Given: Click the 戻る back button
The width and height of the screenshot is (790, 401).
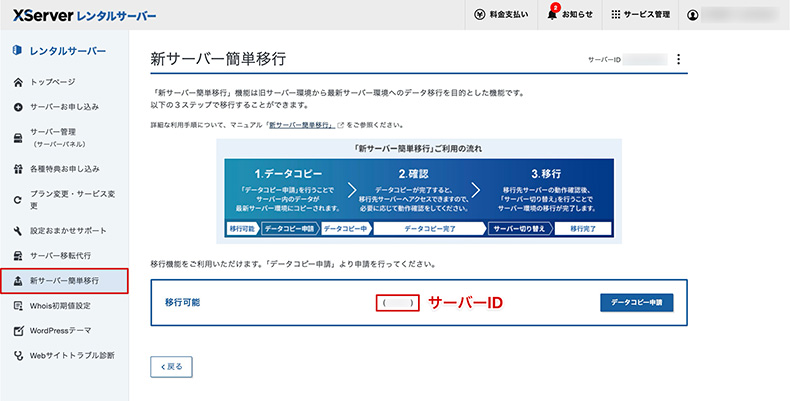Looking at the screenshot, I should pyautogui.click(x=170, y=367).
